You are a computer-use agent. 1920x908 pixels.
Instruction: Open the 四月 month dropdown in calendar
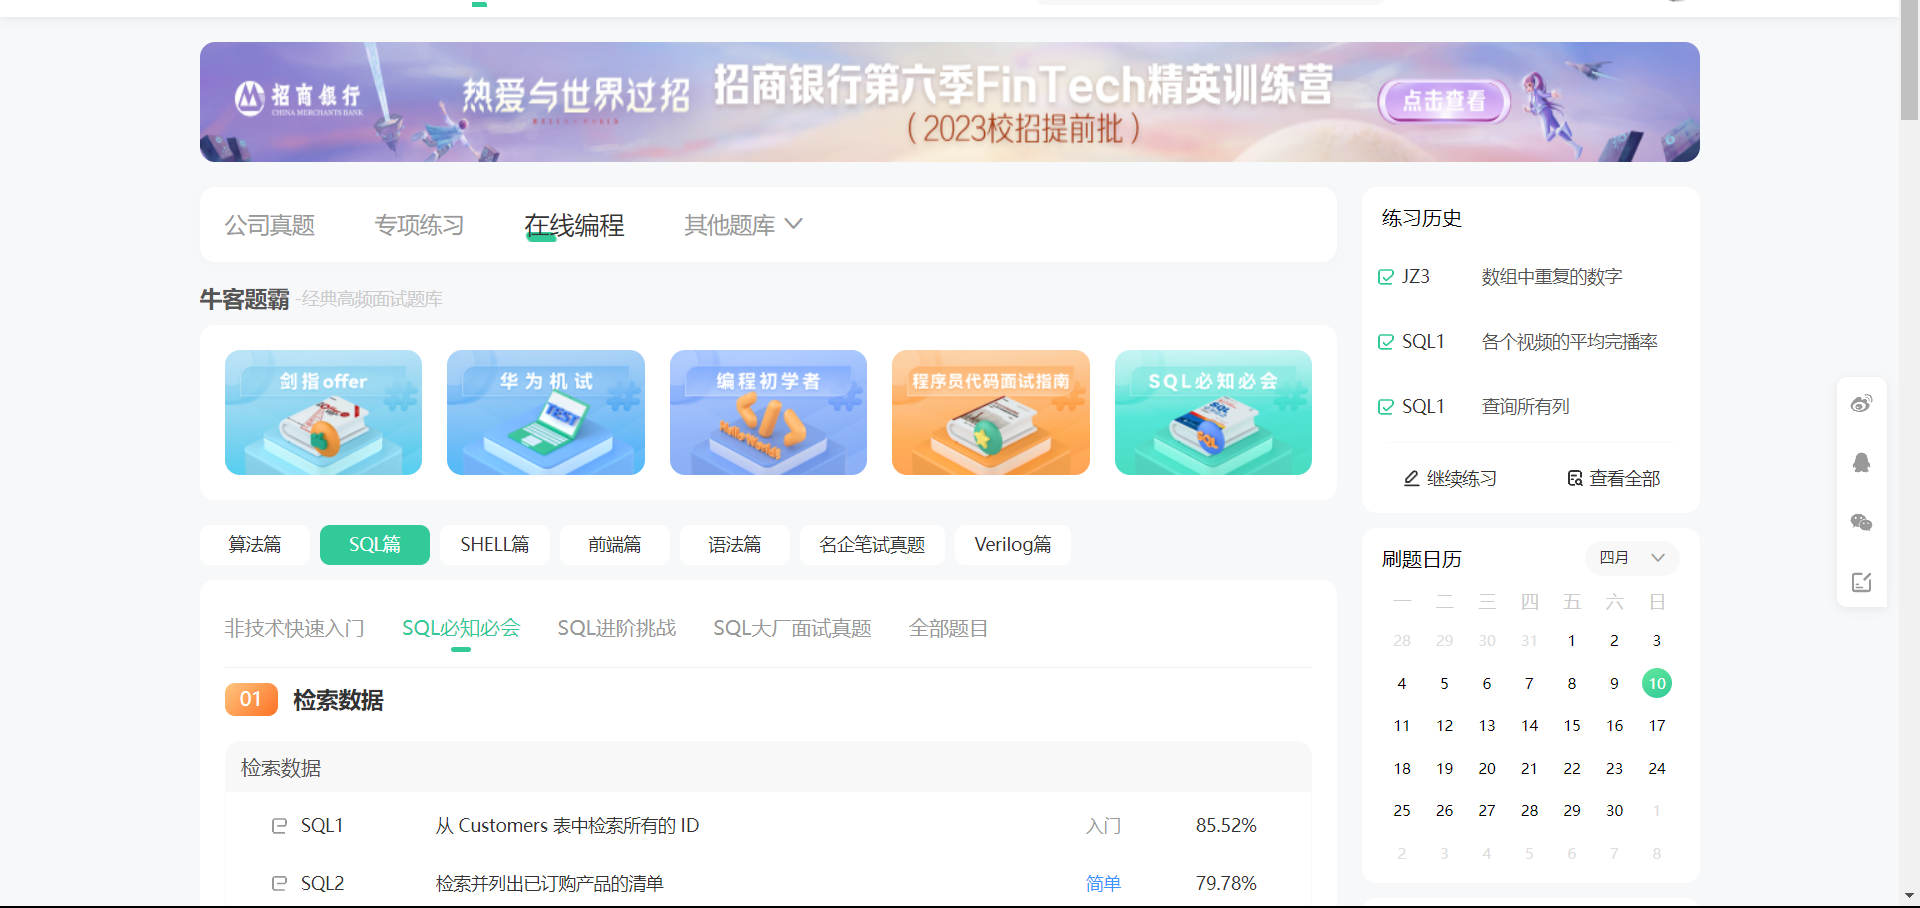coord(1632,558)
